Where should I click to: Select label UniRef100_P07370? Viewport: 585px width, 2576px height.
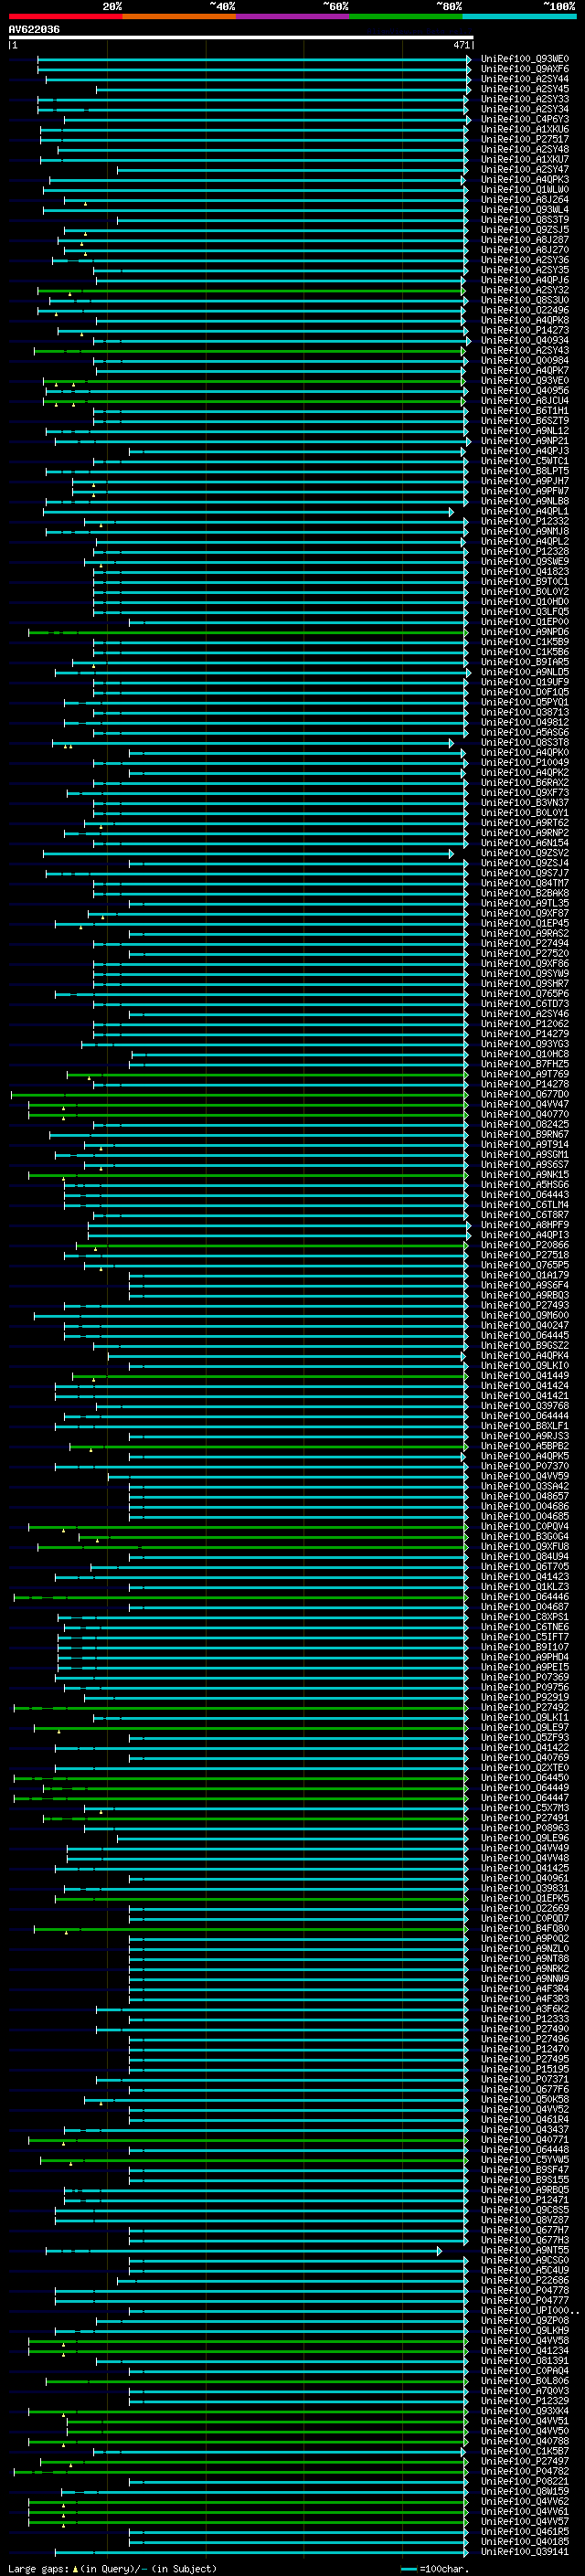[525, 1466]
